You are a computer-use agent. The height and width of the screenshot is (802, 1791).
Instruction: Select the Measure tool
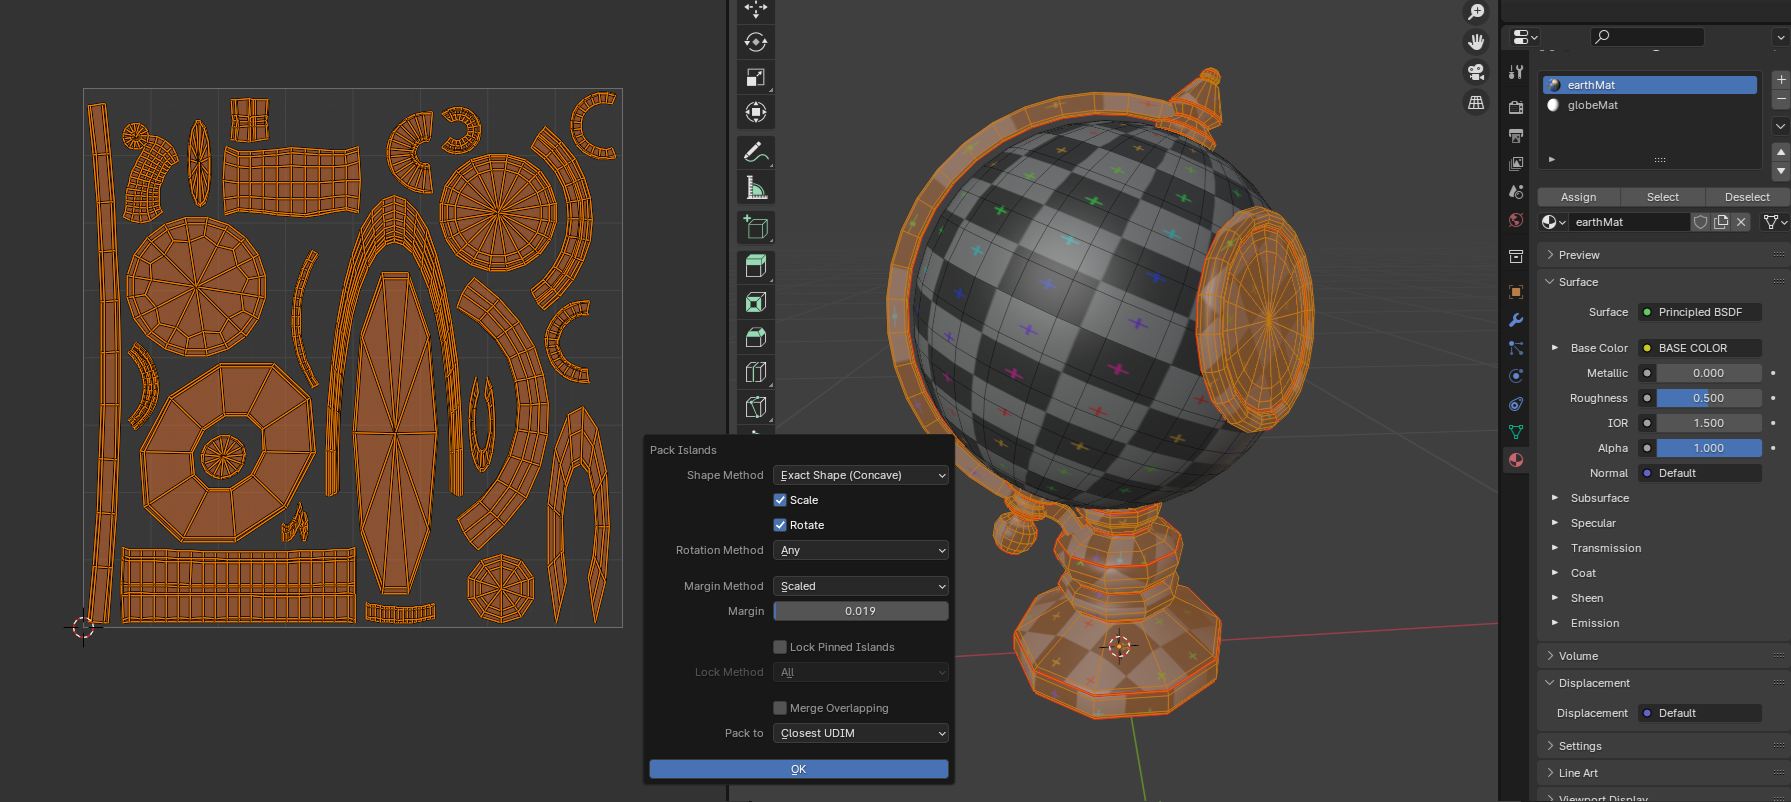756,187
